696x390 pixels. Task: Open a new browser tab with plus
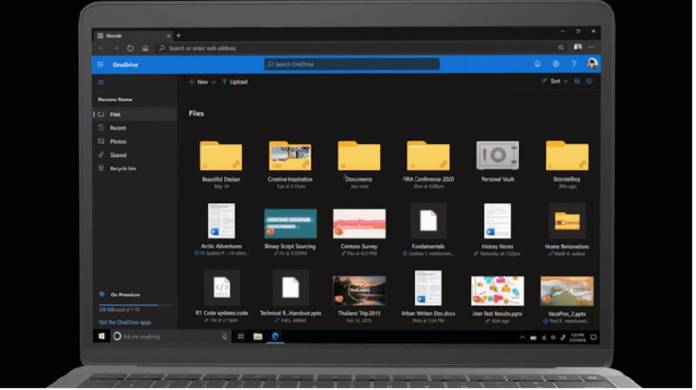tap(178, 35)
